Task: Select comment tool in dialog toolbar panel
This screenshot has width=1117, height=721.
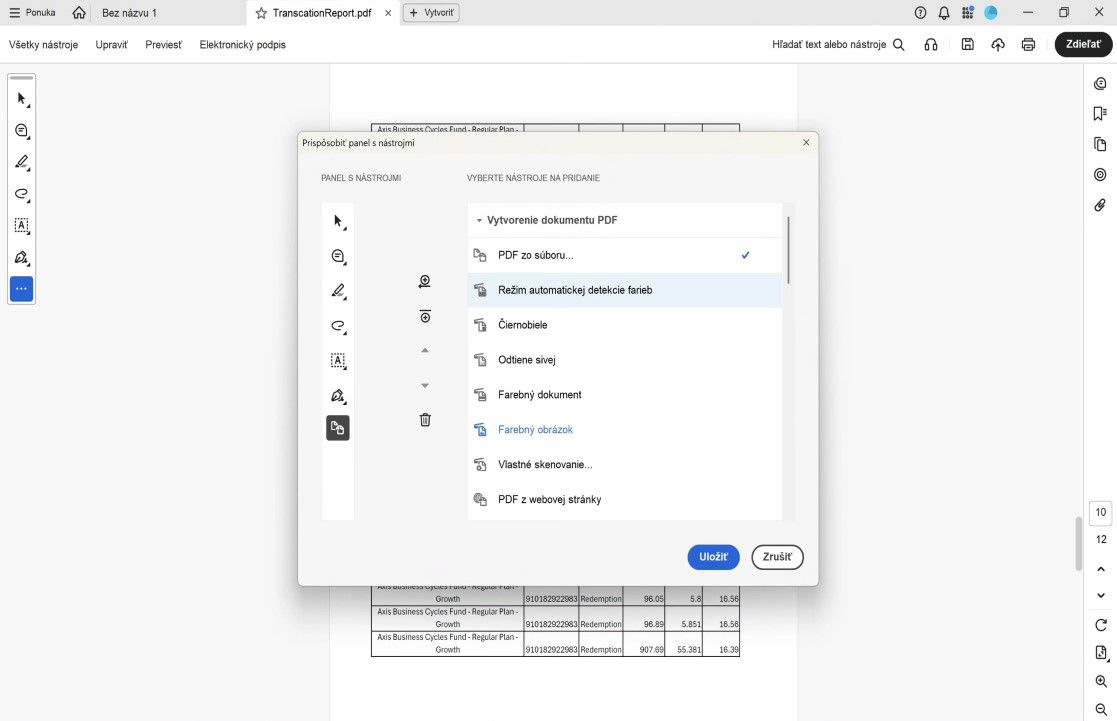Action: pyautogui.click(x=338, y=256)
